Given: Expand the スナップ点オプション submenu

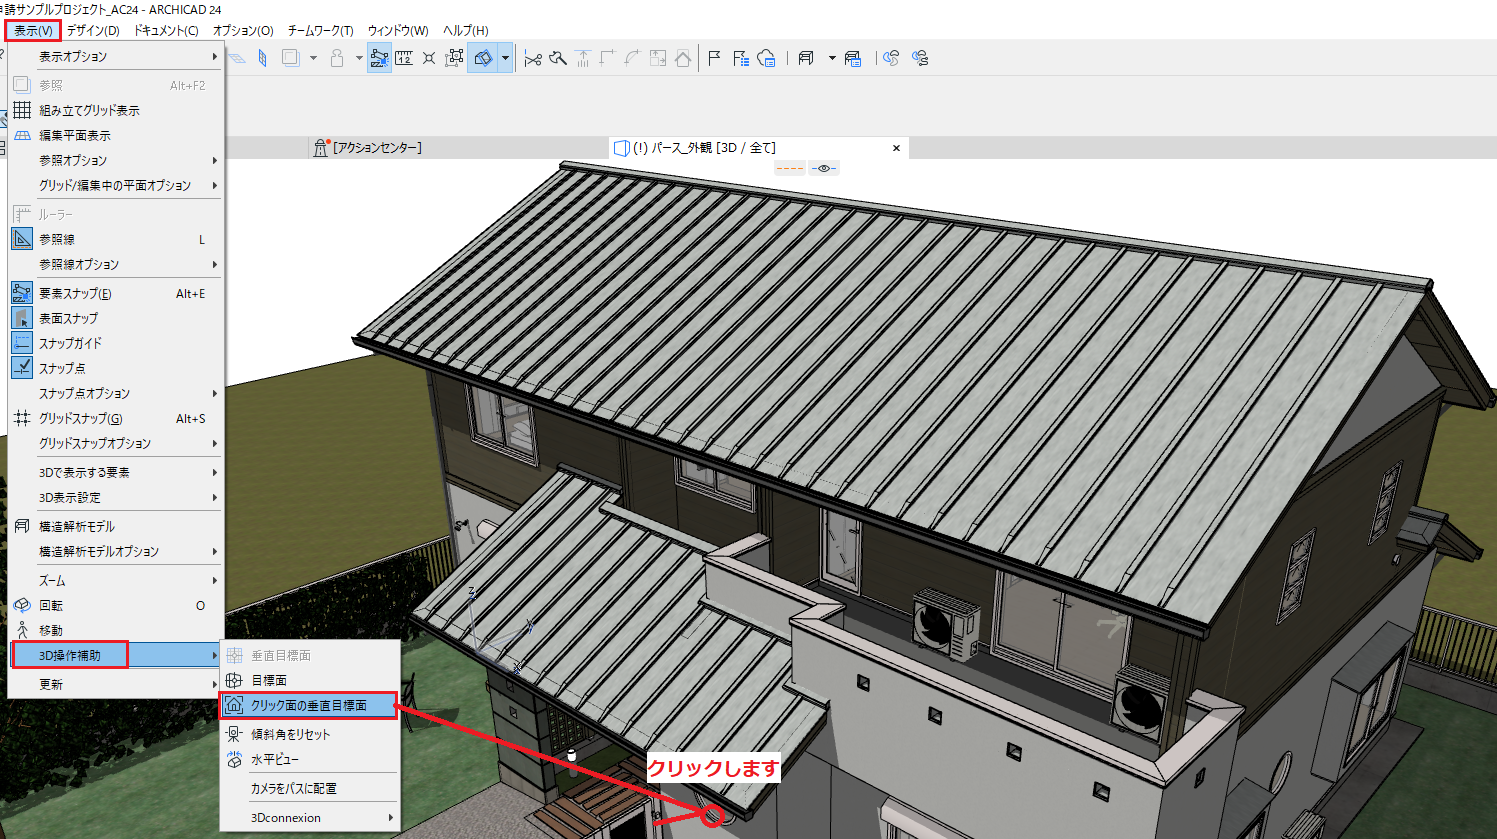Looking at the screenshot, I should [x=116, y=393].
